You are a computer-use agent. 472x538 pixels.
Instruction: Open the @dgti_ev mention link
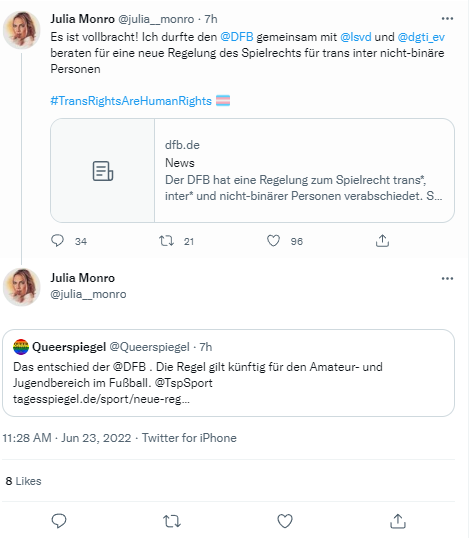click(x=421, y=37)
